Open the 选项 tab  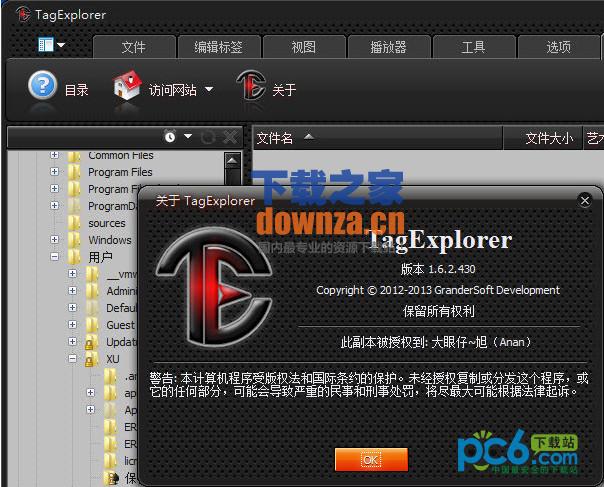tap(559, 47)
